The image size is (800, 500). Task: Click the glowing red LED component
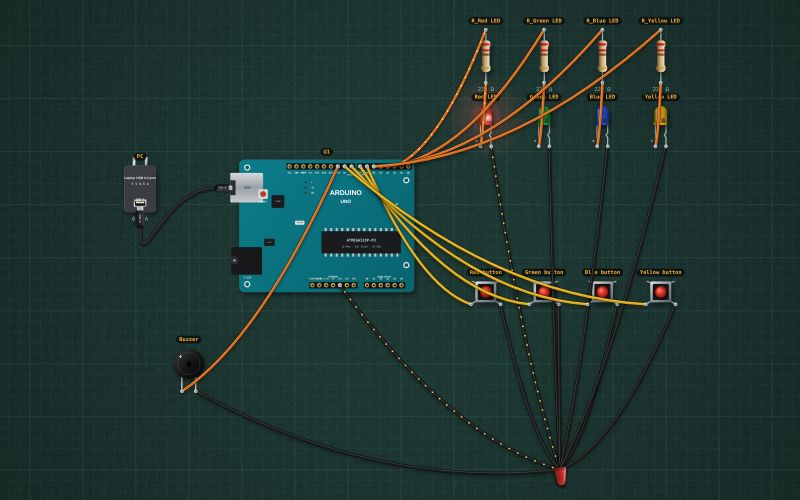[487, 118]
